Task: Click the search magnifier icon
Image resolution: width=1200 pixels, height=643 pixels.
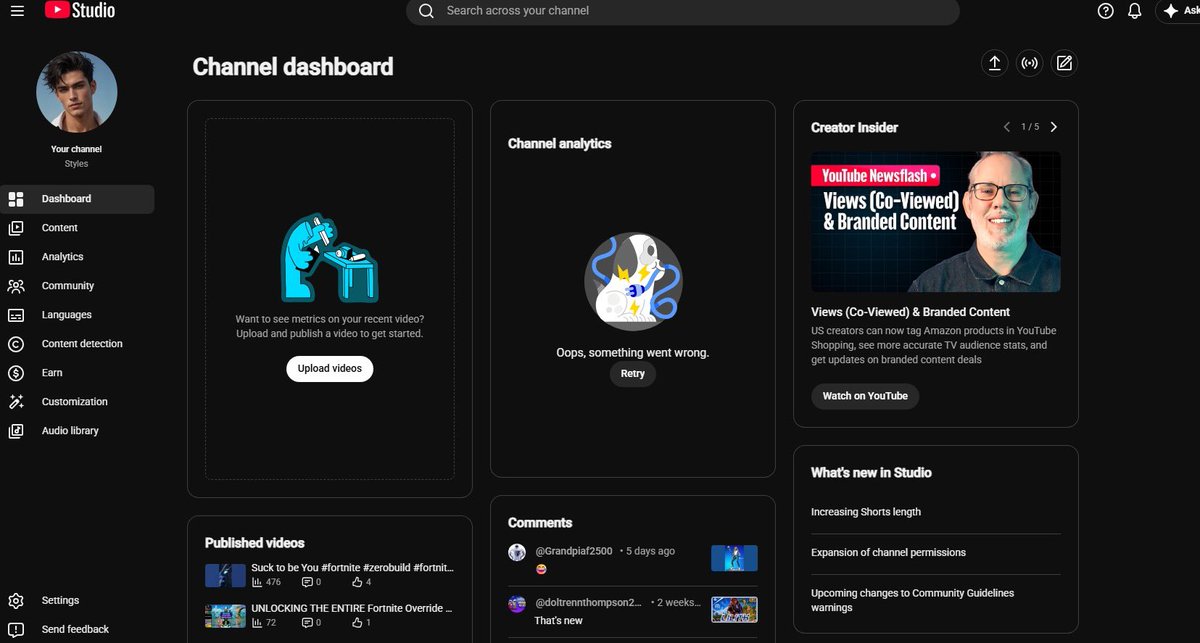Action: (426, 11)
